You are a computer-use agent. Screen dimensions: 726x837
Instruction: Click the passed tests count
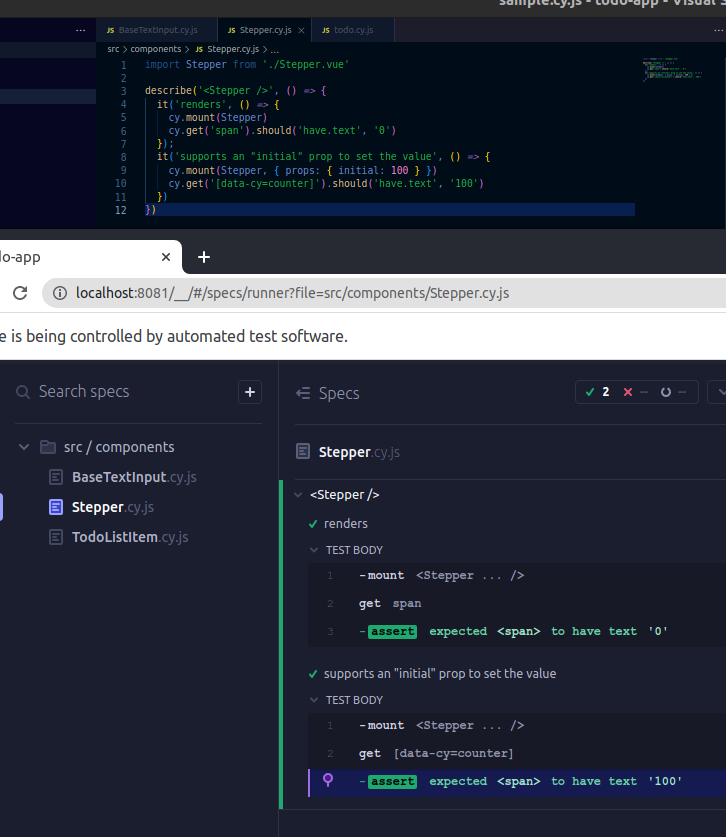point(598,392)
